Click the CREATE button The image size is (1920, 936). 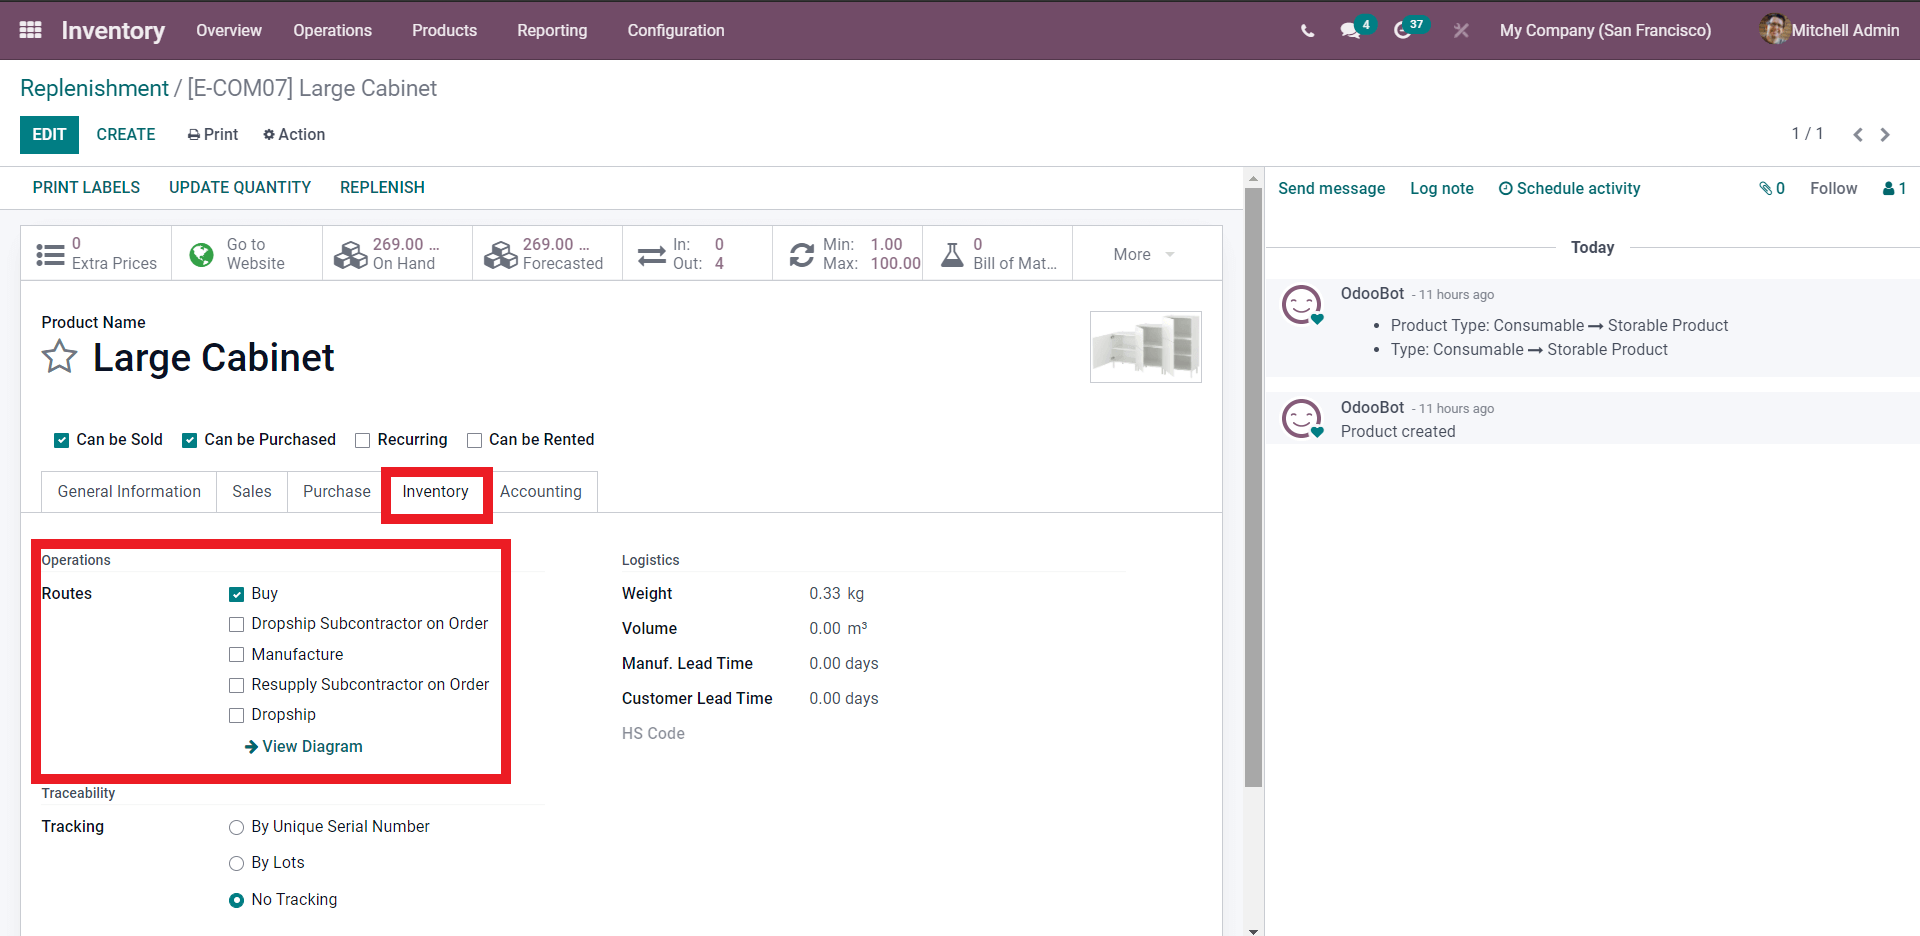[x=126, y=135]
